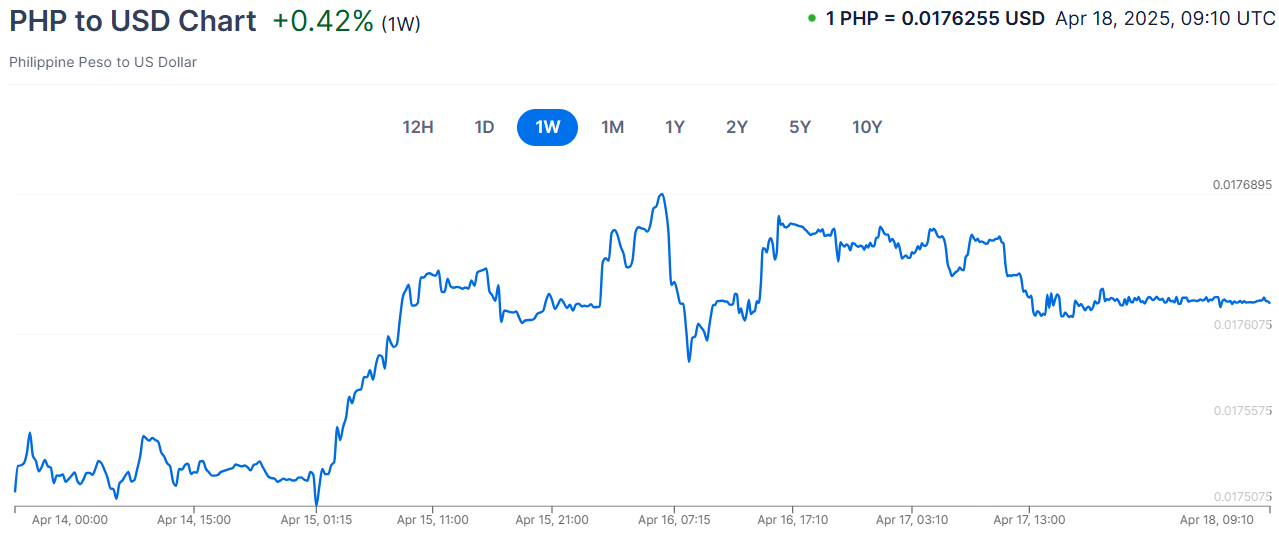This screenshot has height=535, width=1279.
Task: Open the 5Y chart view
Action: pos(800,127)
